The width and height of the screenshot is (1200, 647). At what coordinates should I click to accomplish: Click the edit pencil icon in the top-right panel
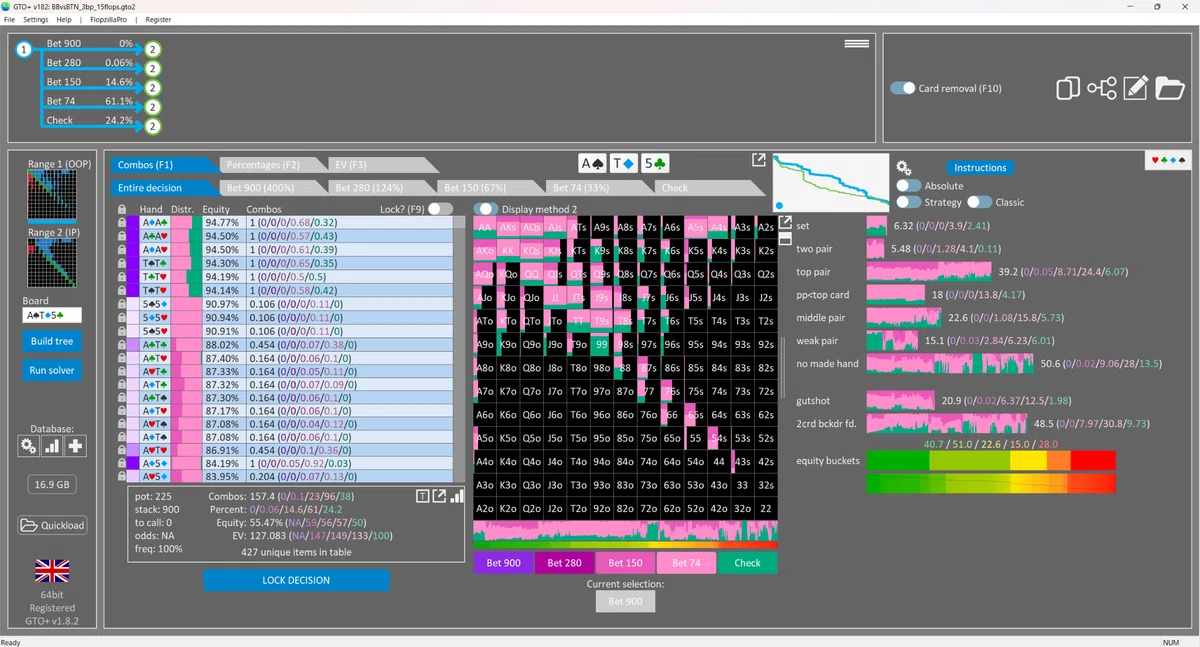1135,88
